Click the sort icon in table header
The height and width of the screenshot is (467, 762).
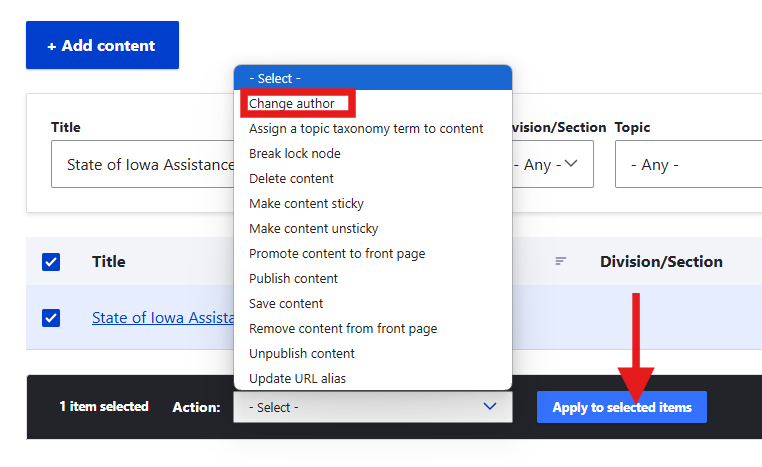(x=561, y=262)
